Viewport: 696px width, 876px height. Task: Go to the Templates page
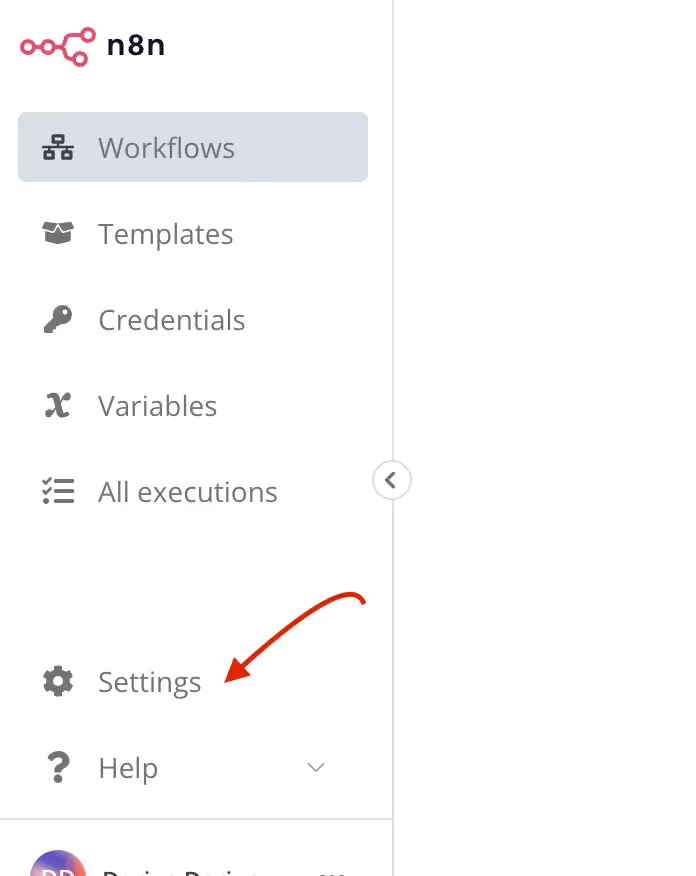click(x=165, y=234)
